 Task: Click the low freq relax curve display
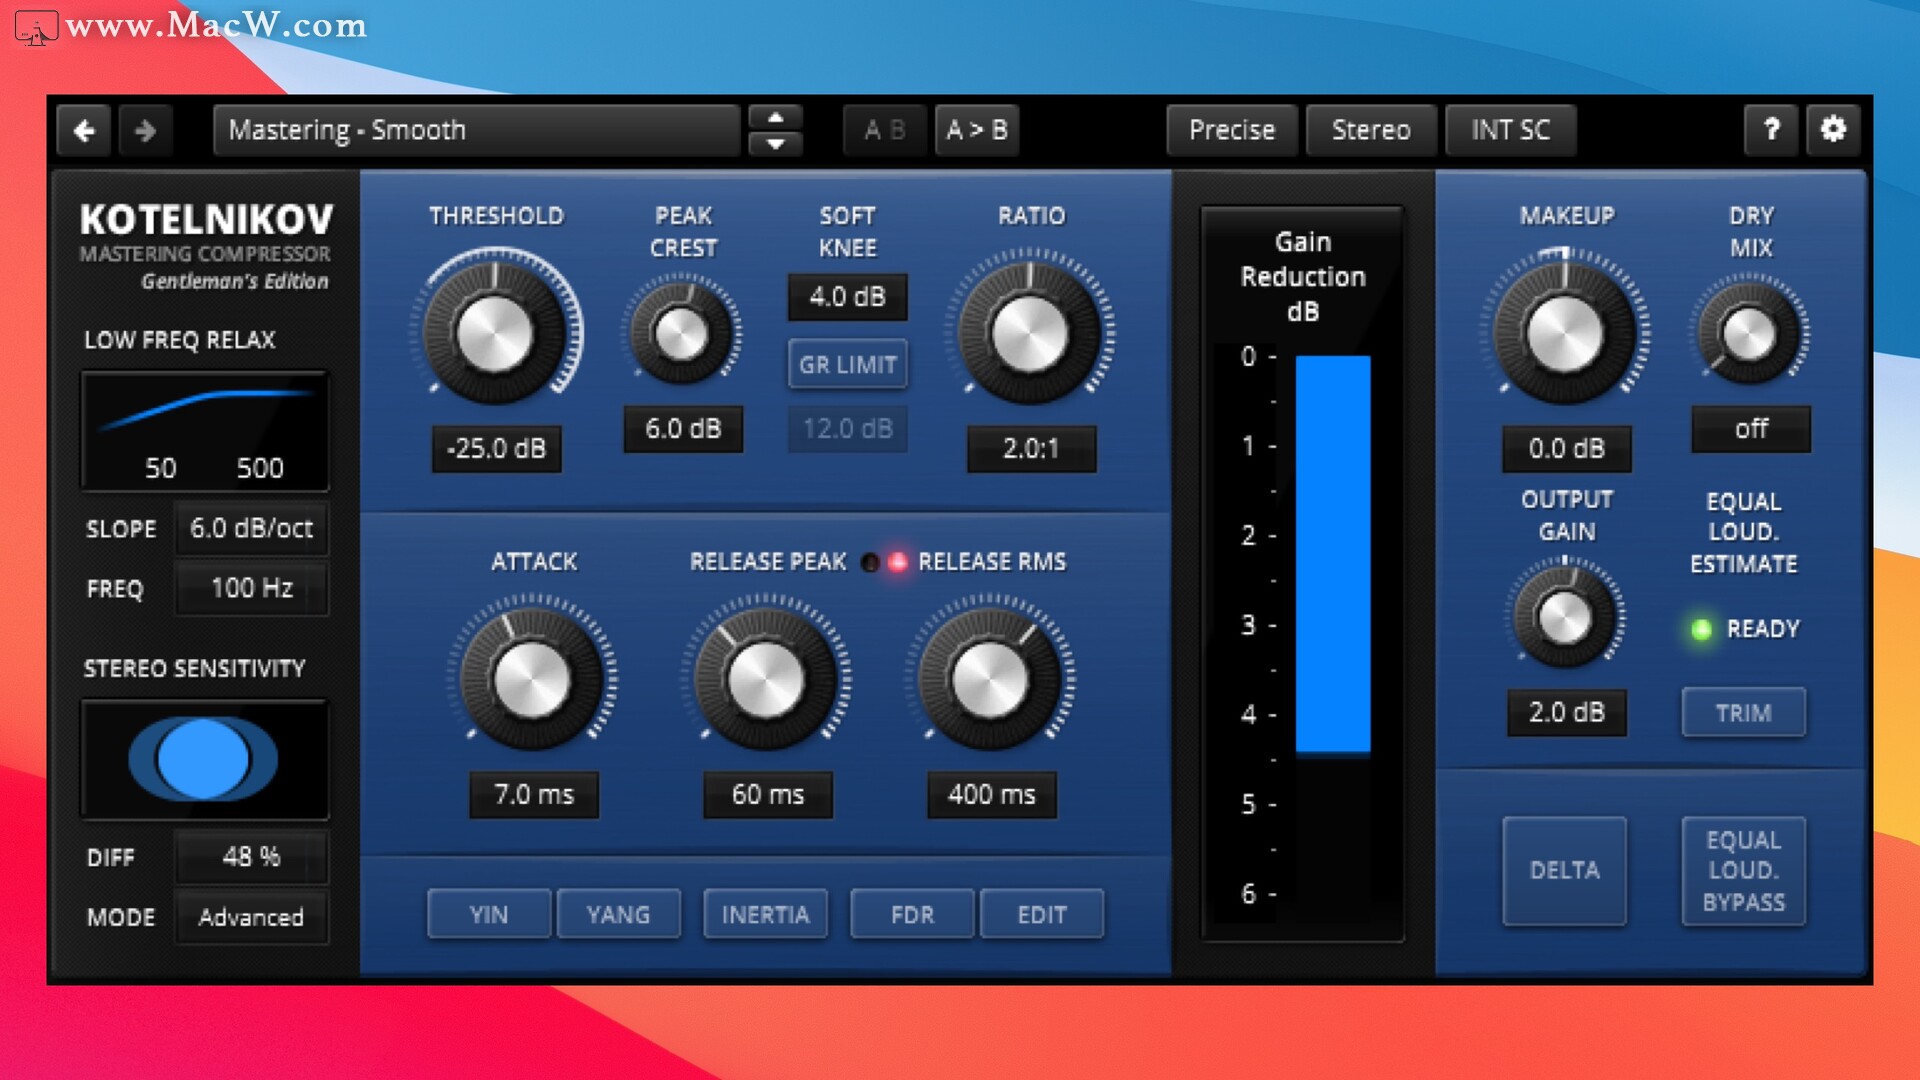tap(205, 431)
